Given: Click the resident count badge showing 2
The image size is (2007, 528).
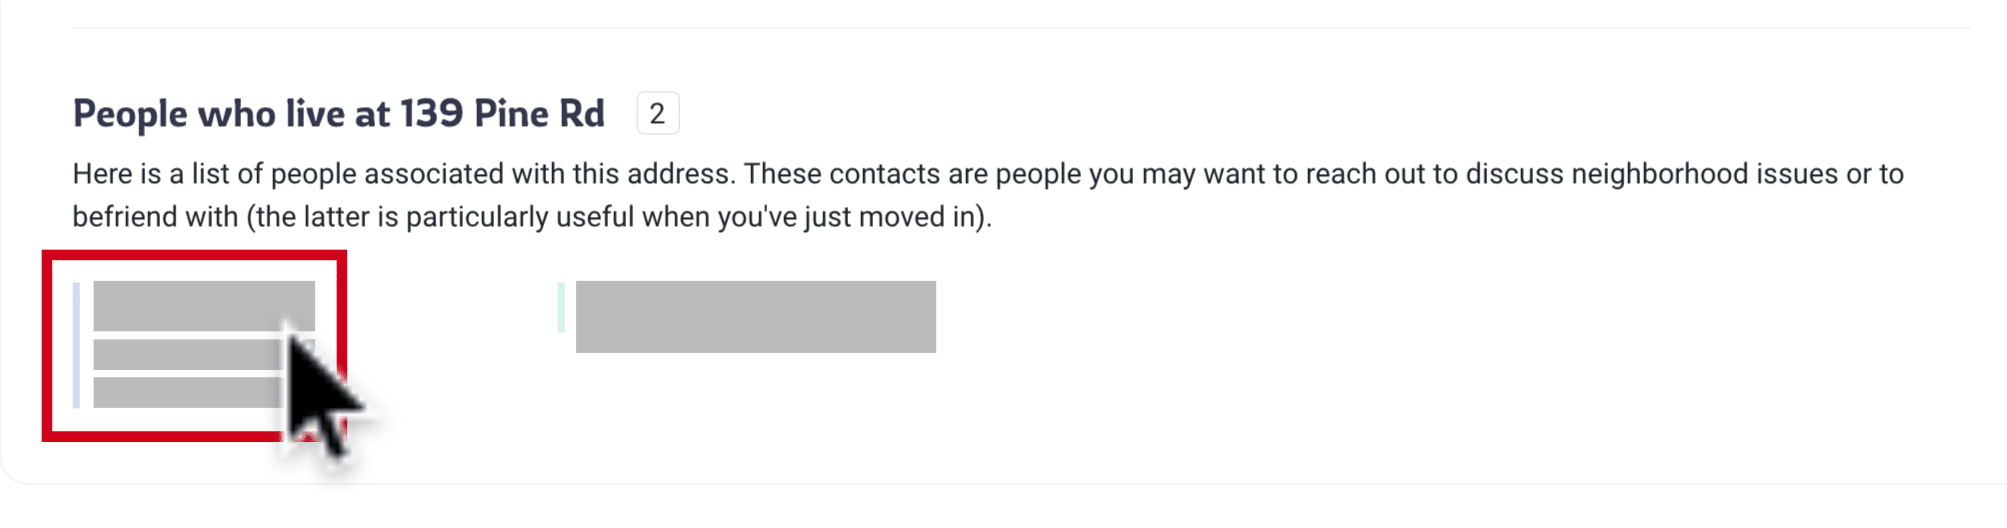Looking at the screenshot, I should 657,113.
